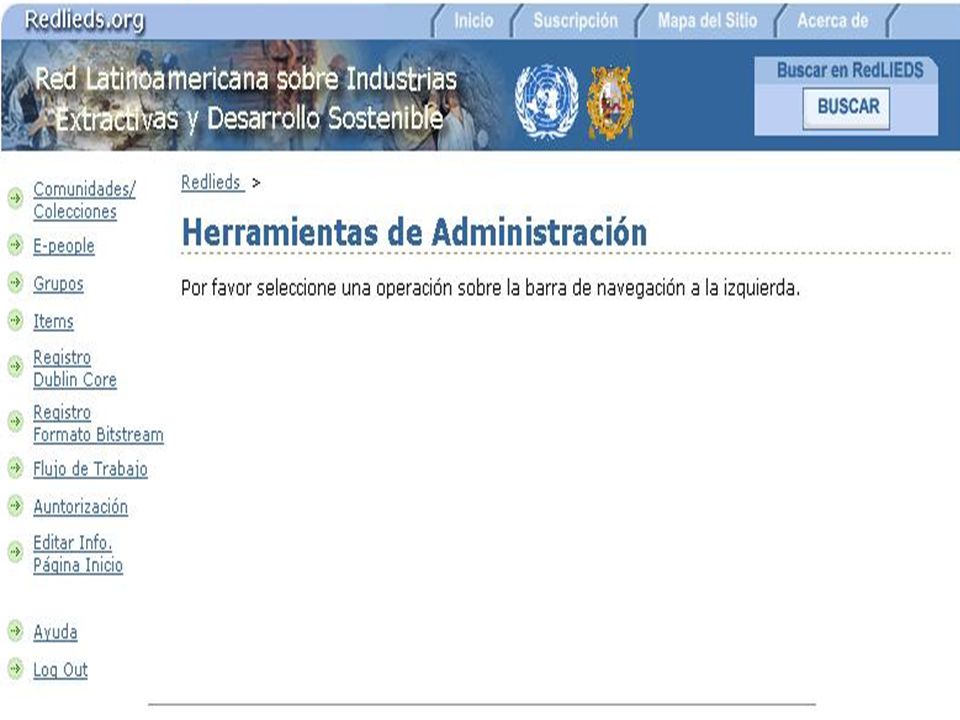Open the Auntorización link

point(80,507)
